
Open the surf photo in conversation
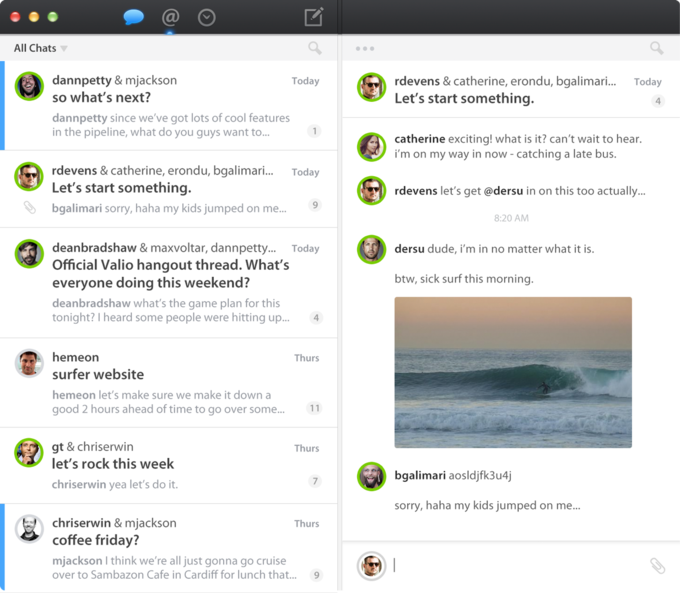(513, 372)
